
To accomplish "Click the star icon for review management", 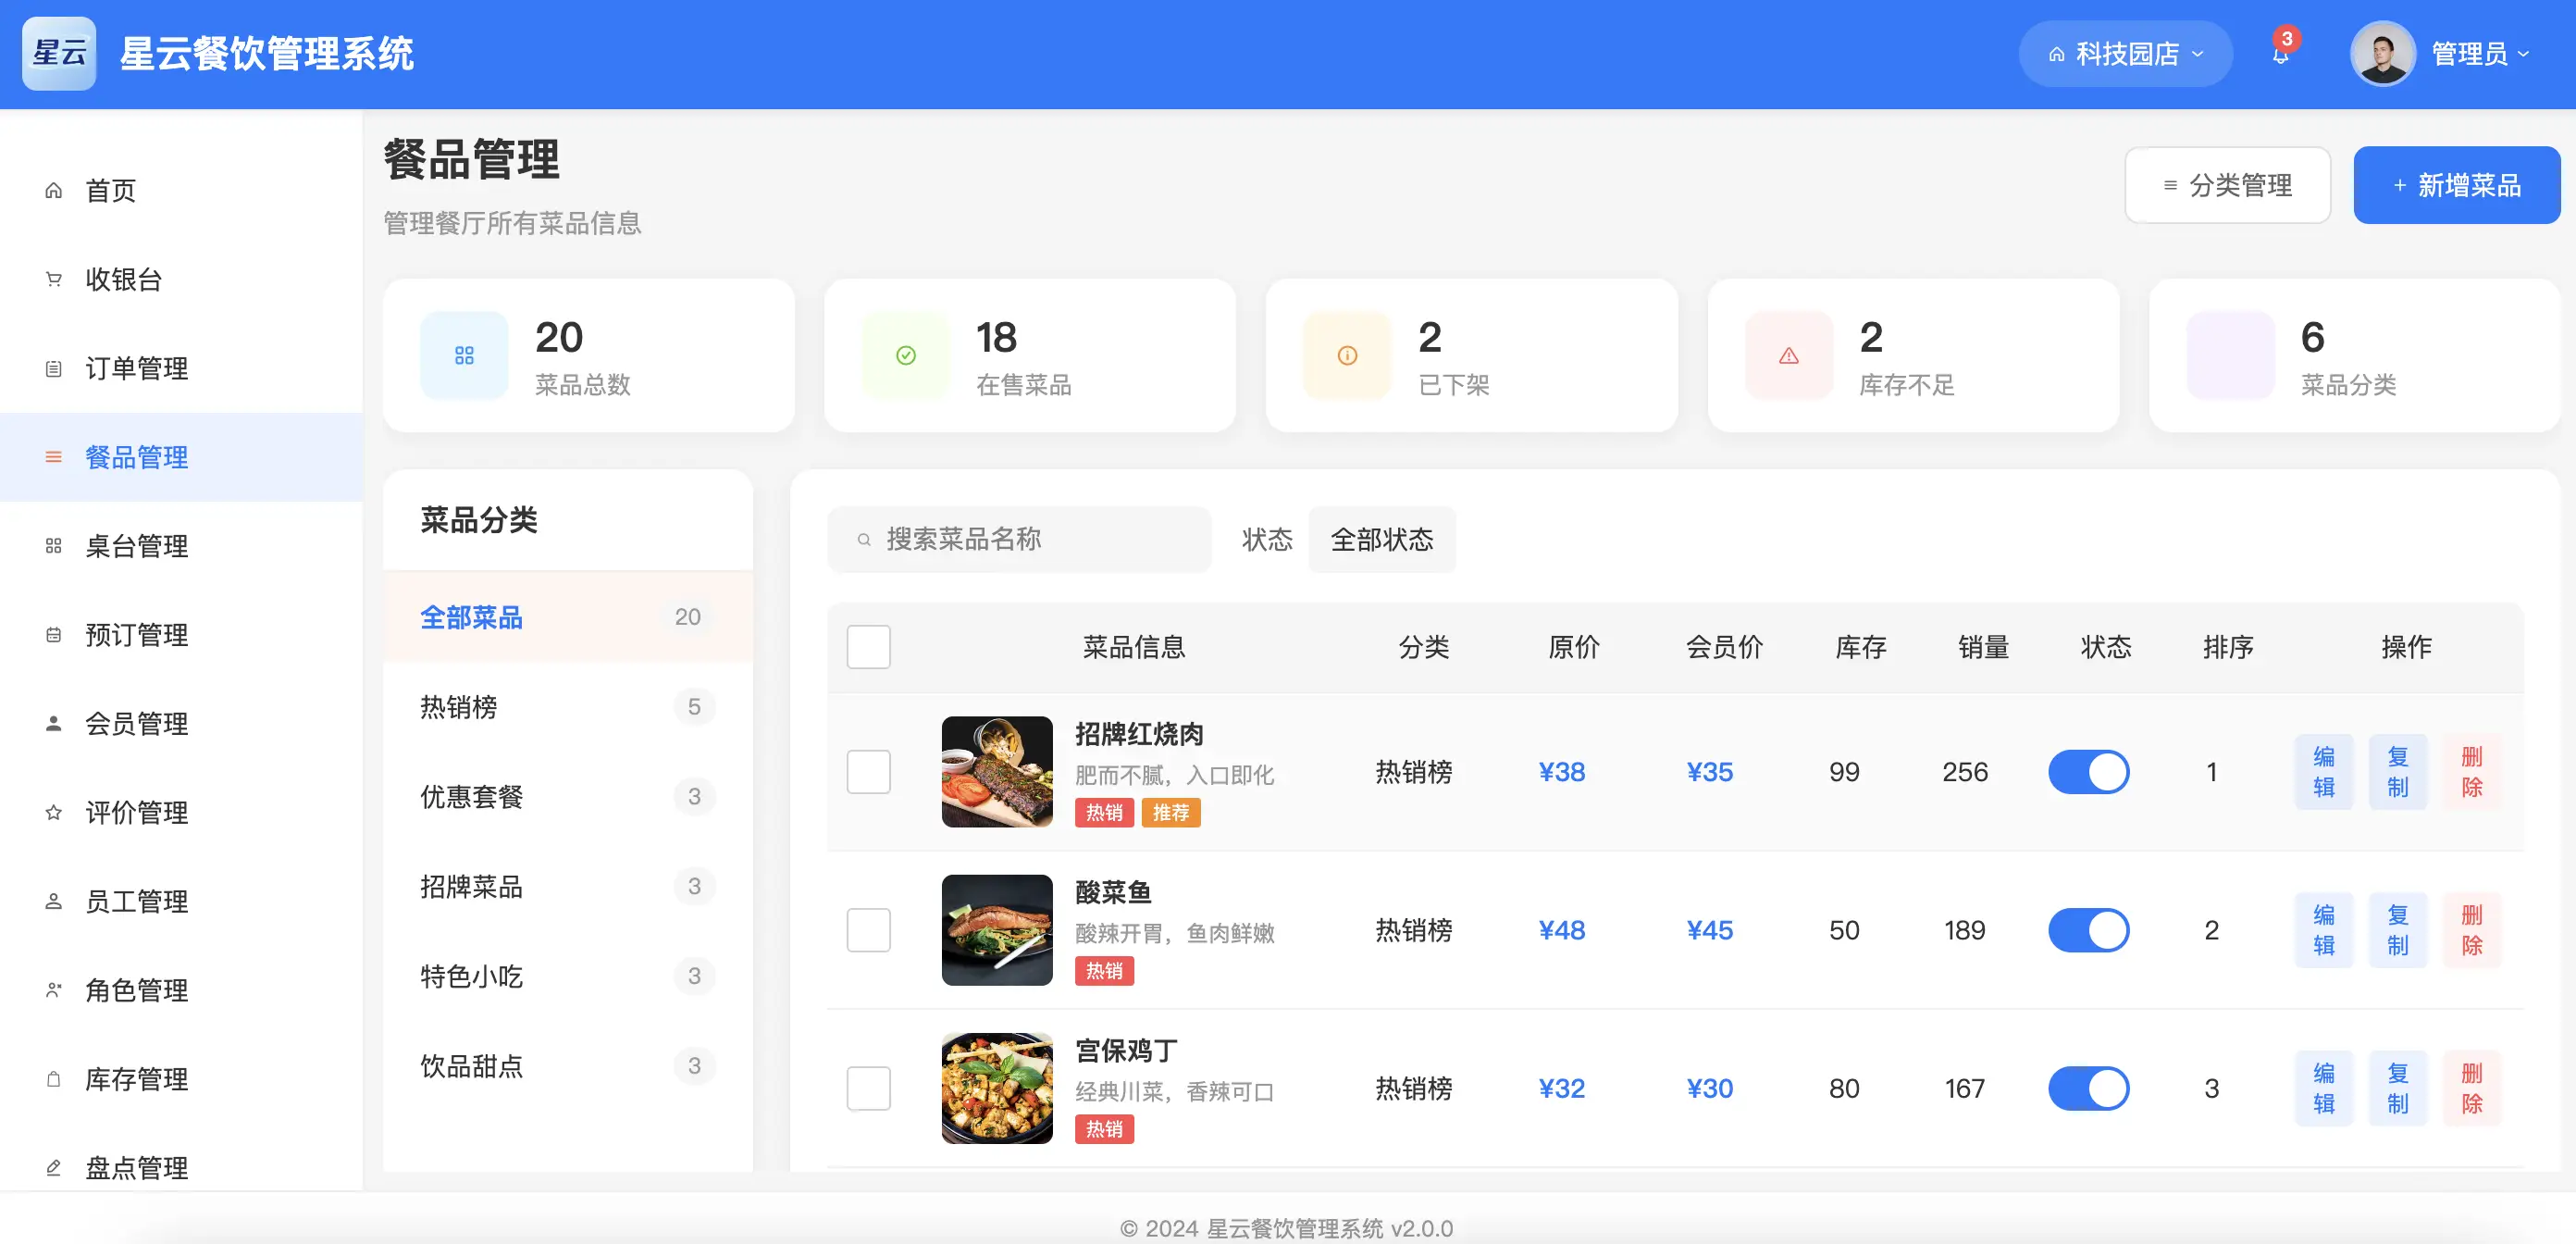I will click(54, 813).
